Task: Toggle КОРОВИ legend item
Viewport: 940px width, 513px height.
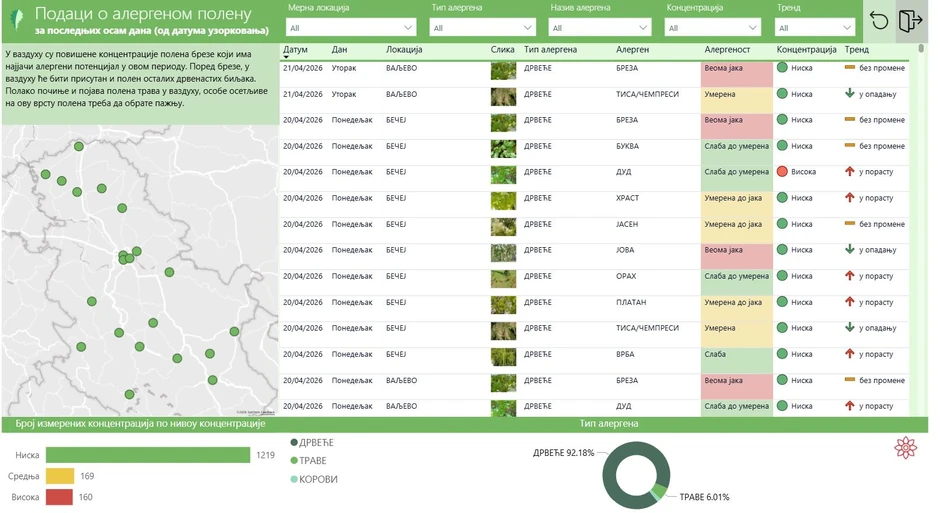Action: [x=312, y=479]
